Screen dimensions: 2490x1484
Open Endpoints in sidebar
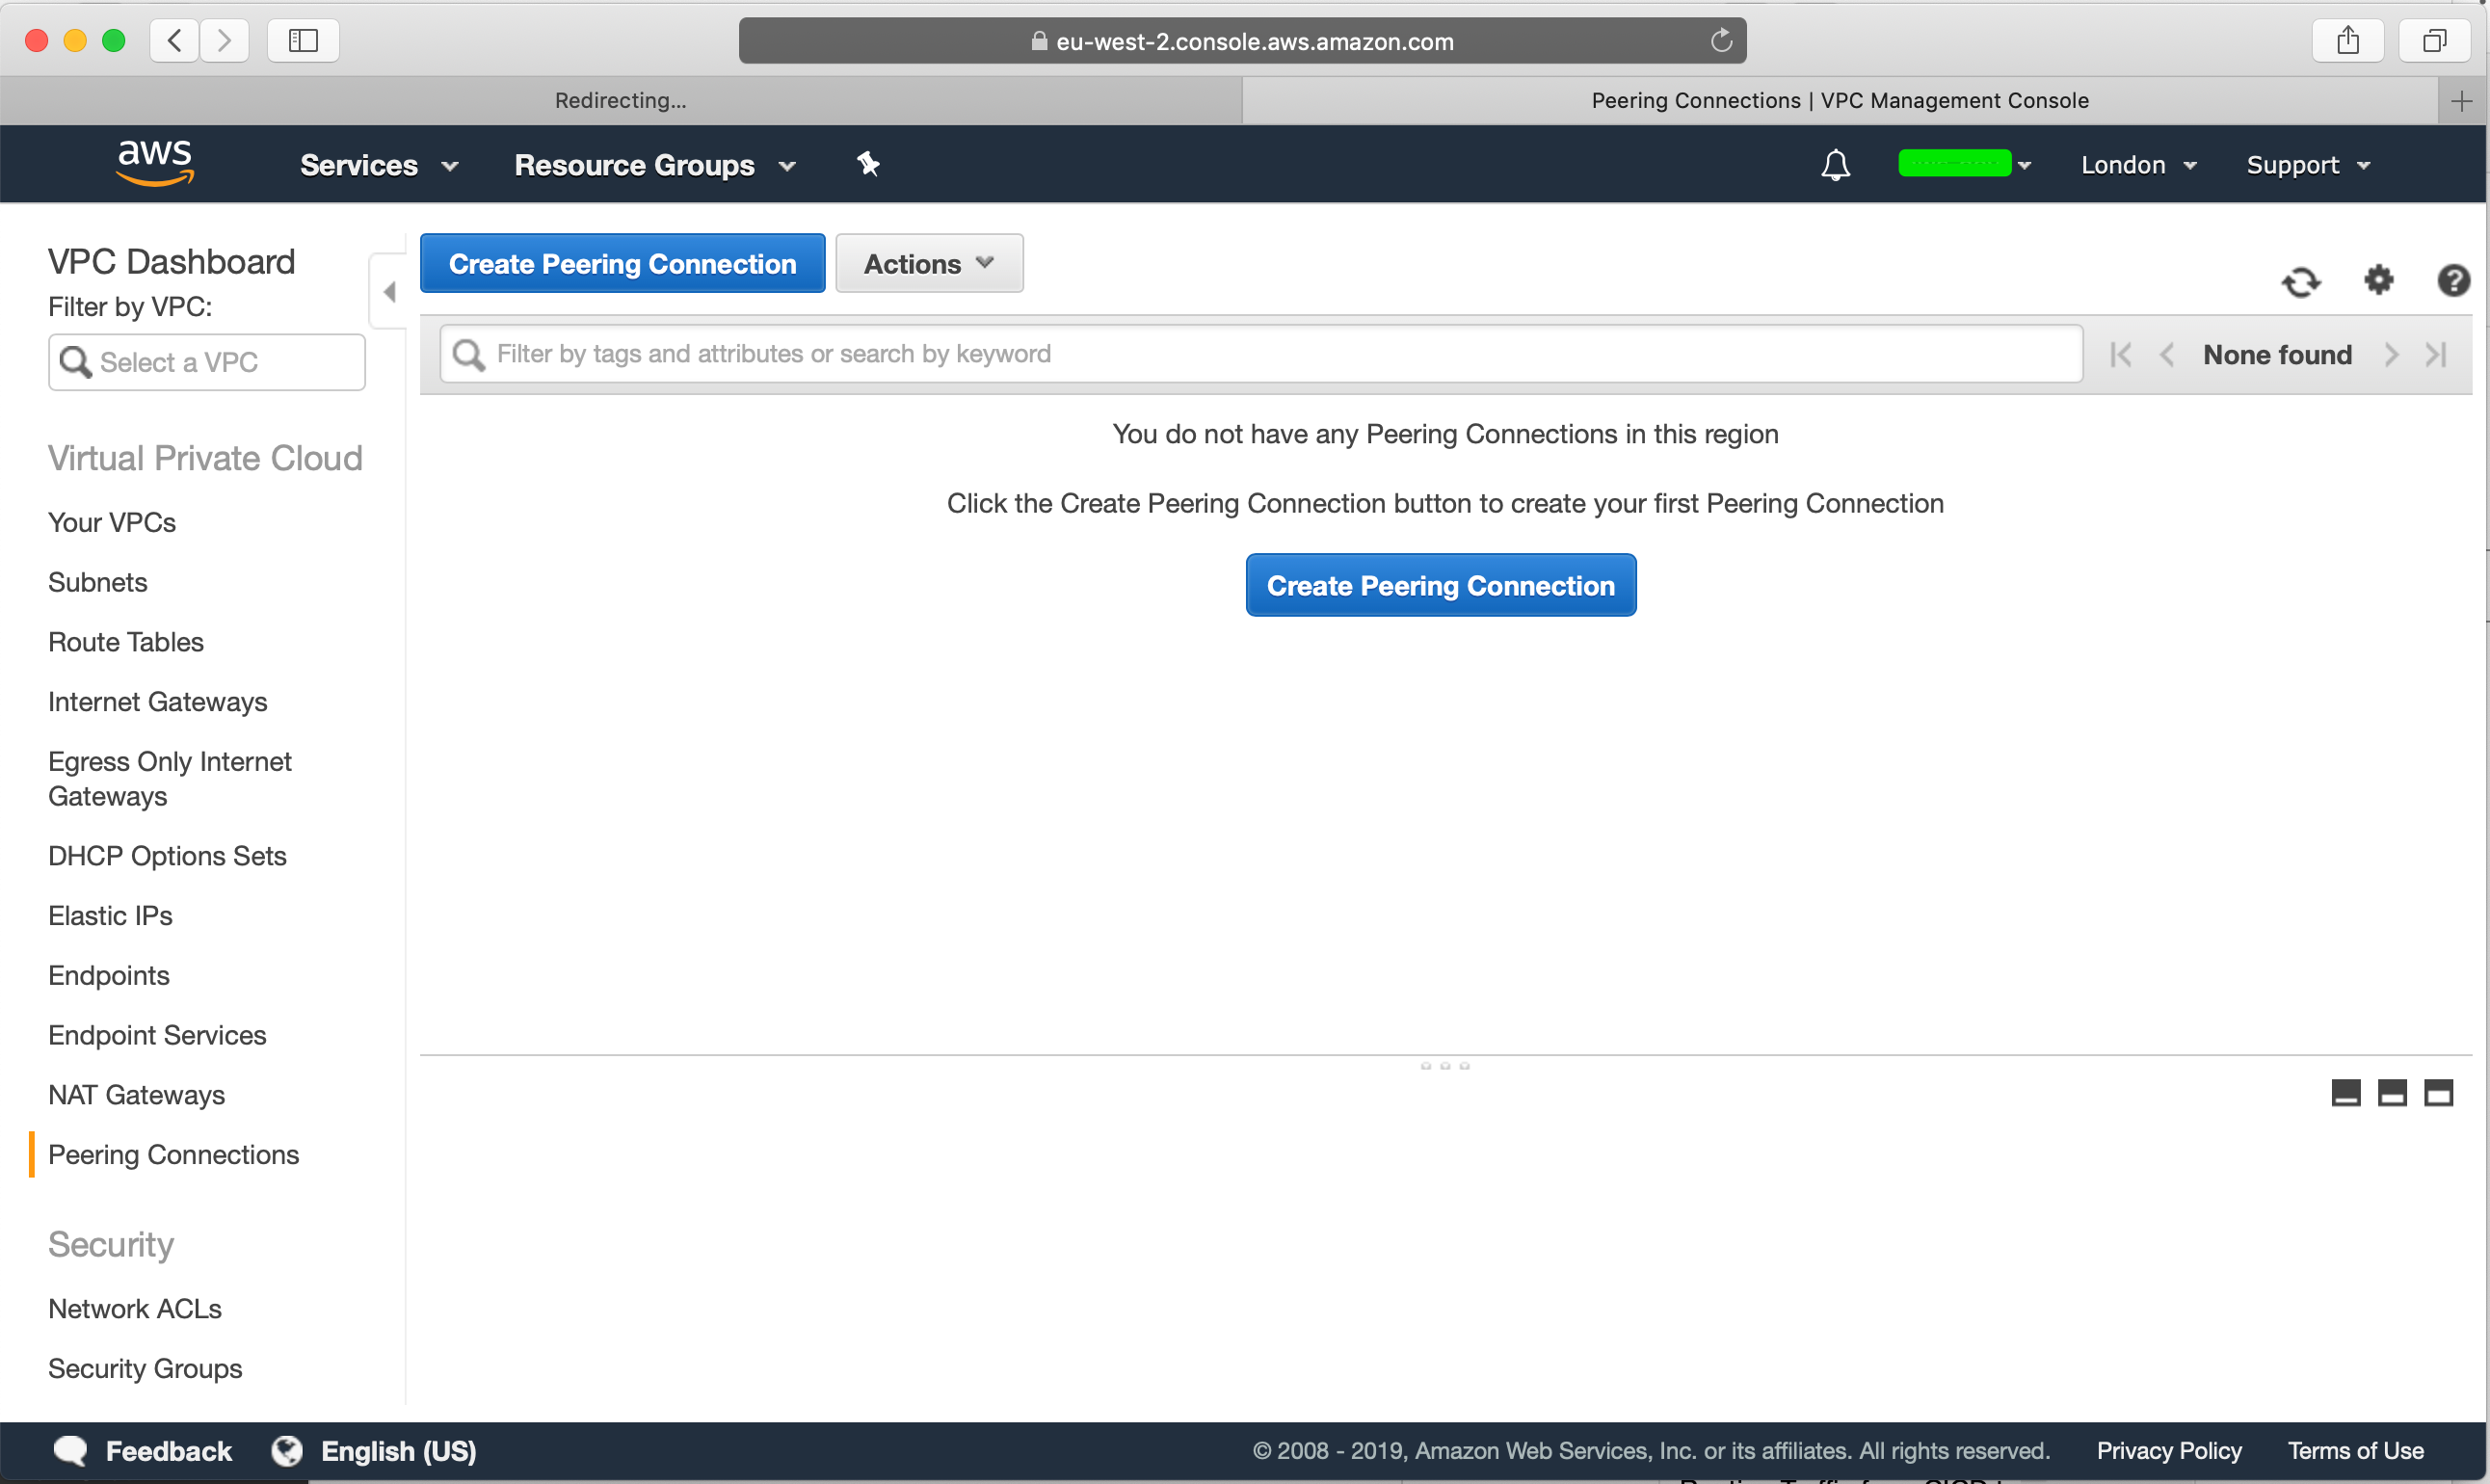click(109, 976)
